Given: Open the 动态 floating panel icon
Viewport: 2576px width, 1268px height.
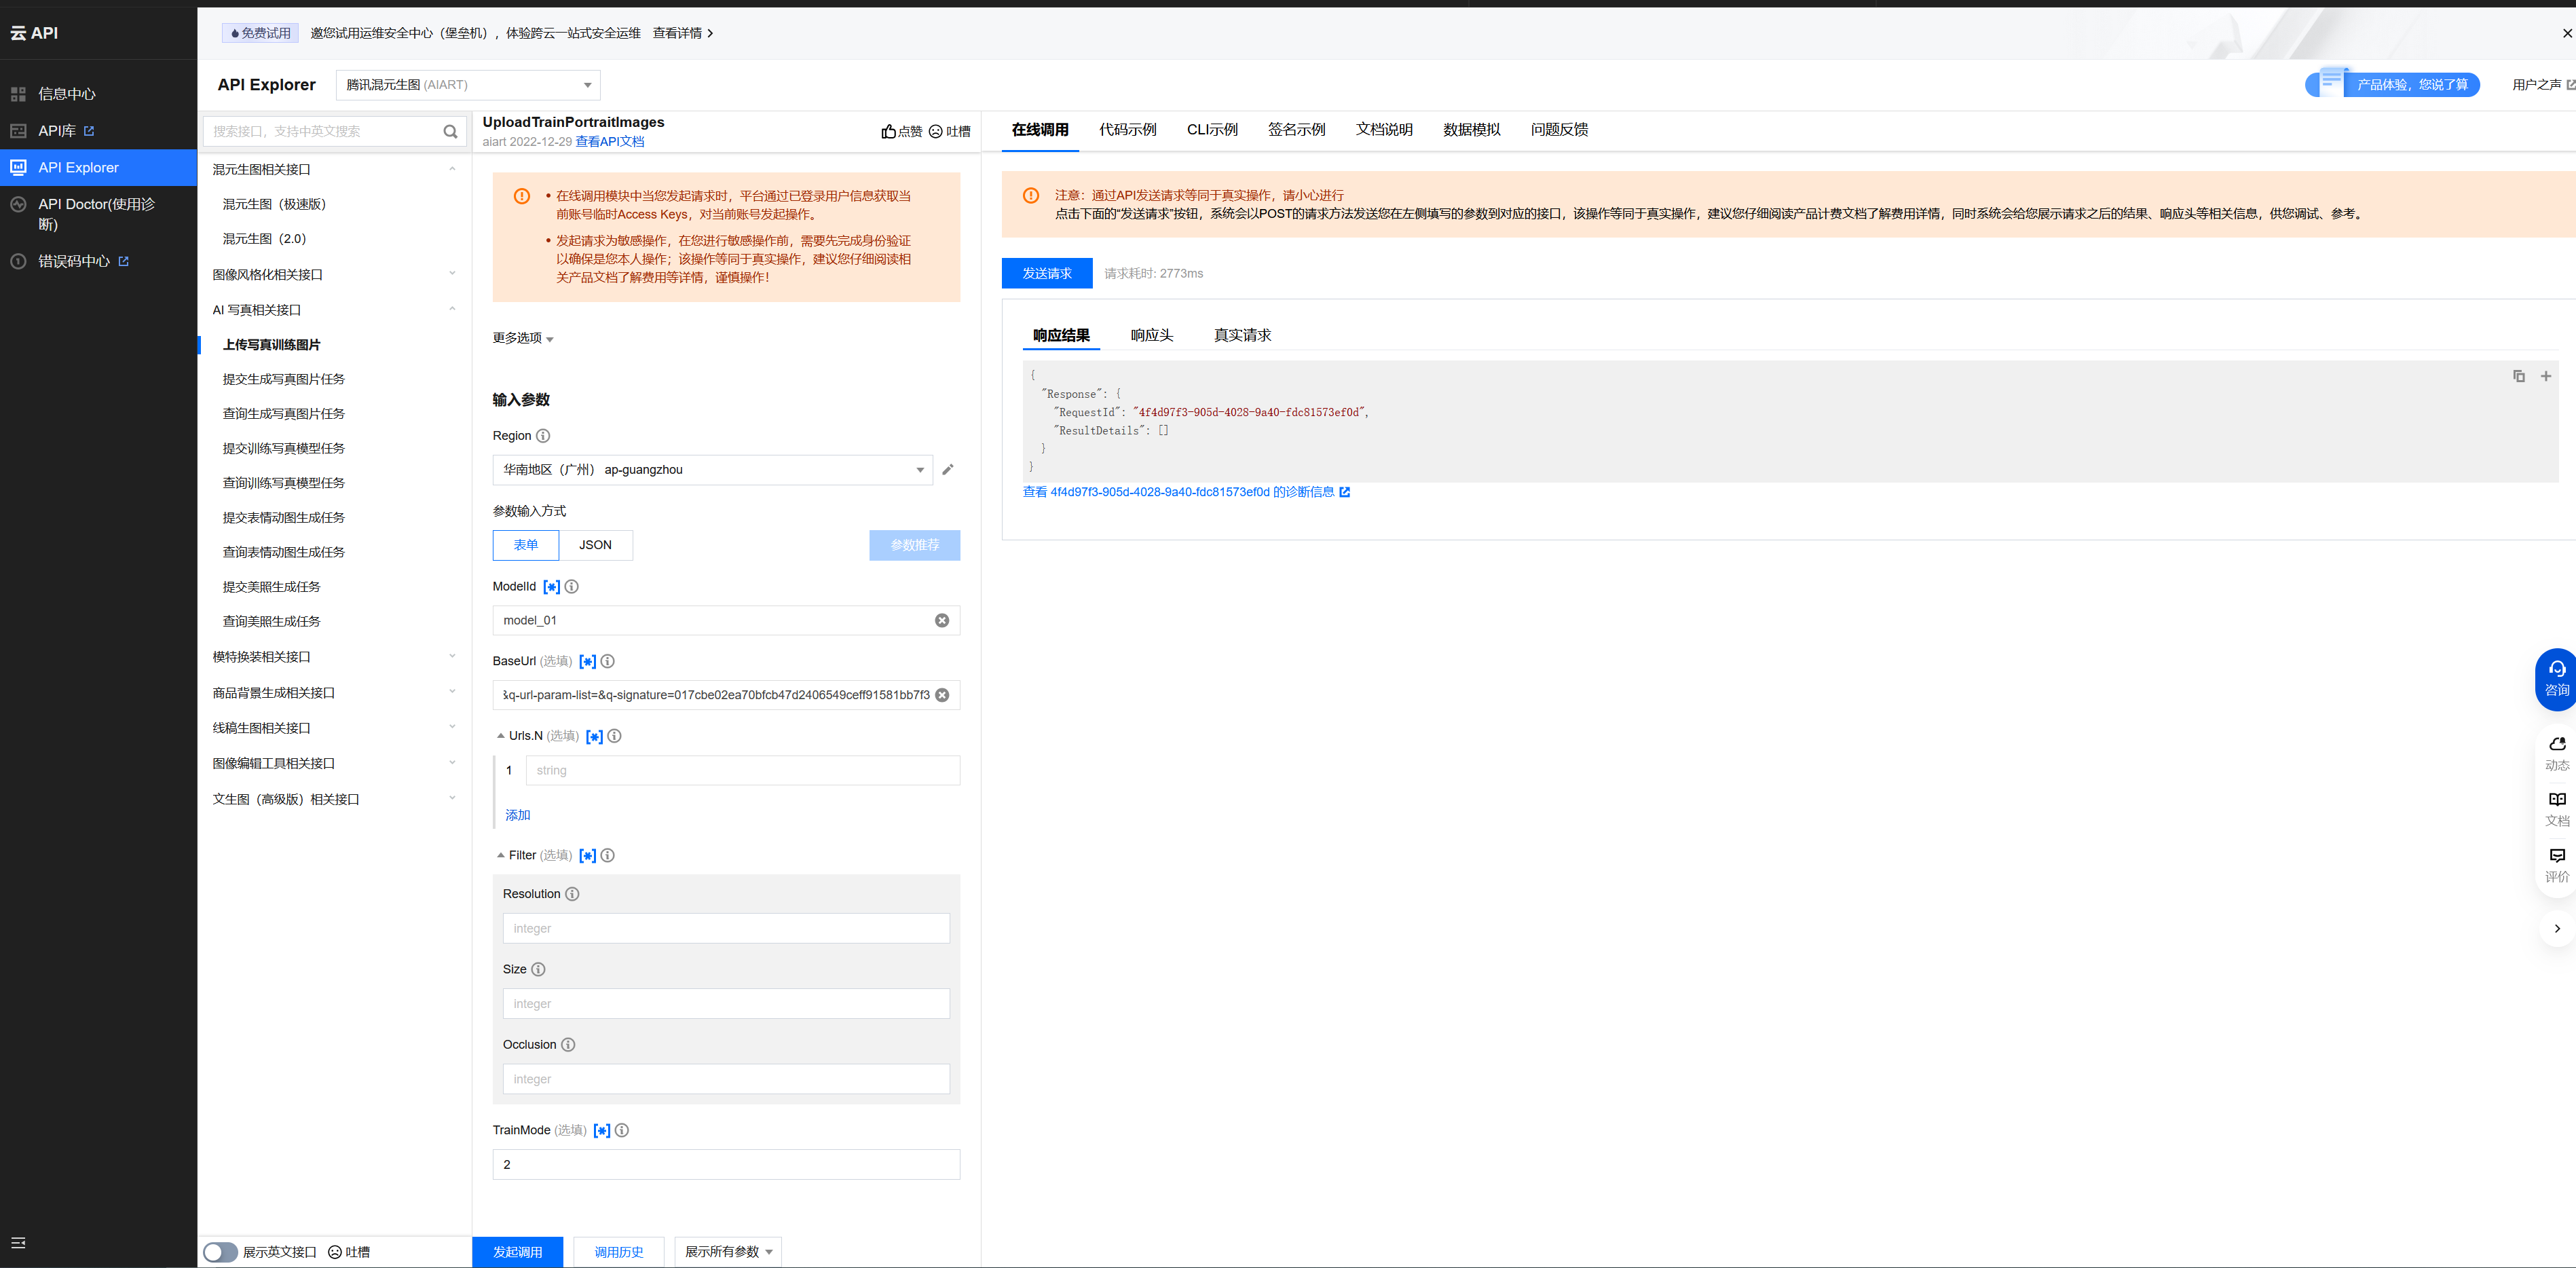Looking at the screenshot, I should 2557,753.
